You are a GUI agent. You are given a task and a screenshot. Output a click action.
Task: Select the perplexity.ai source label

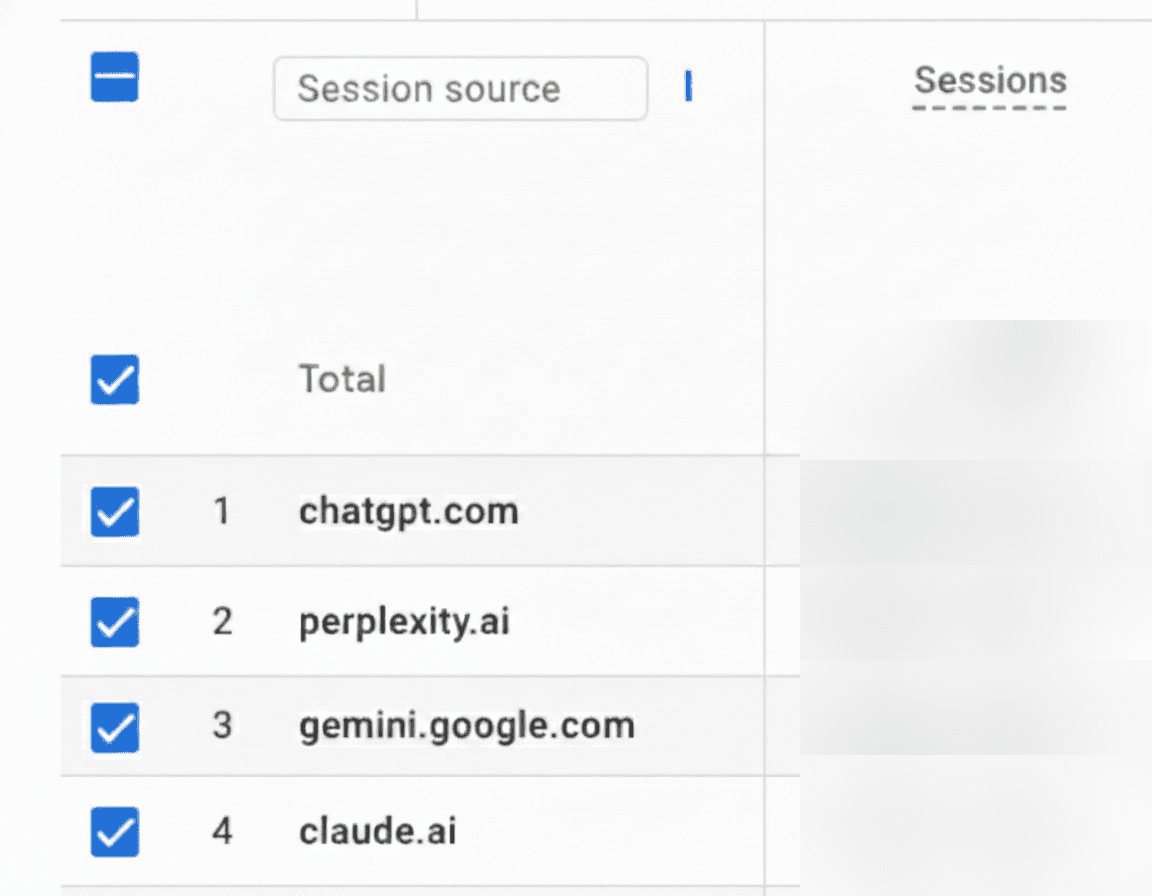coord(403,622)
